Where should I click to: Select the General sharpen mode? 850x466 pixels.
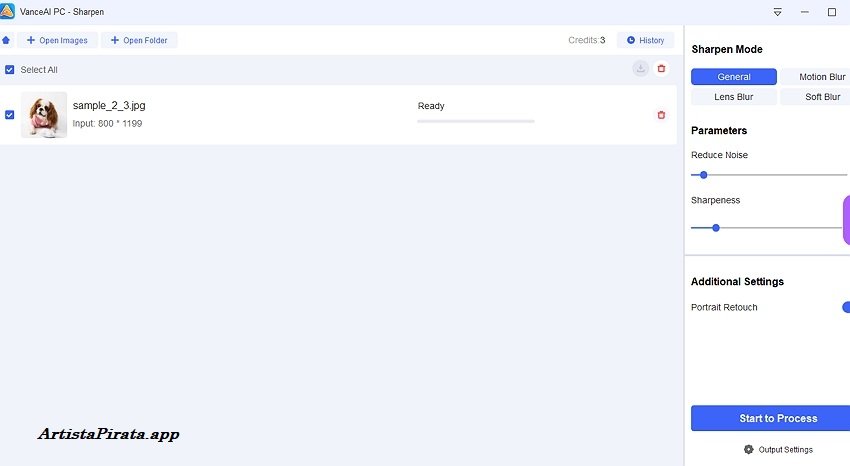(733, 77)
